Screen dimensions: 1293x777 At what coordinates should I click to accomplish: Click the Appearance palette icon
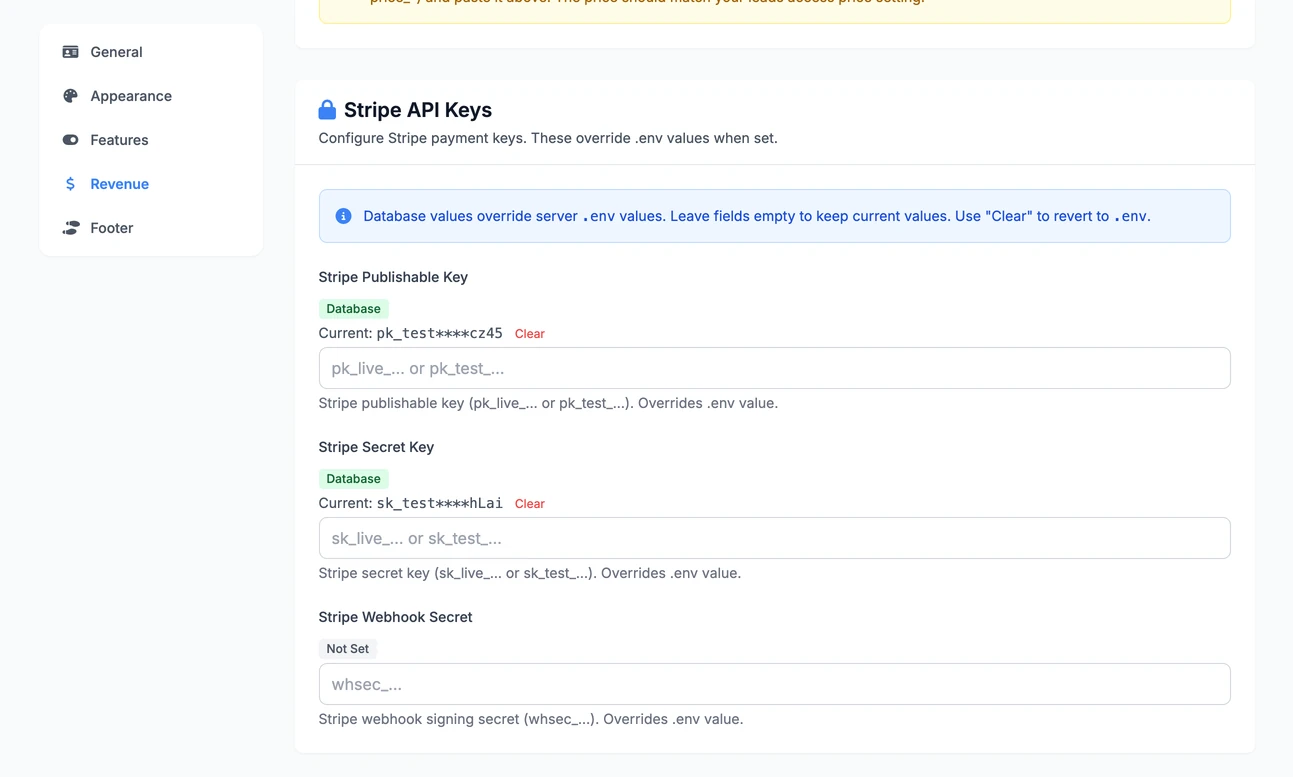(70, 96)
